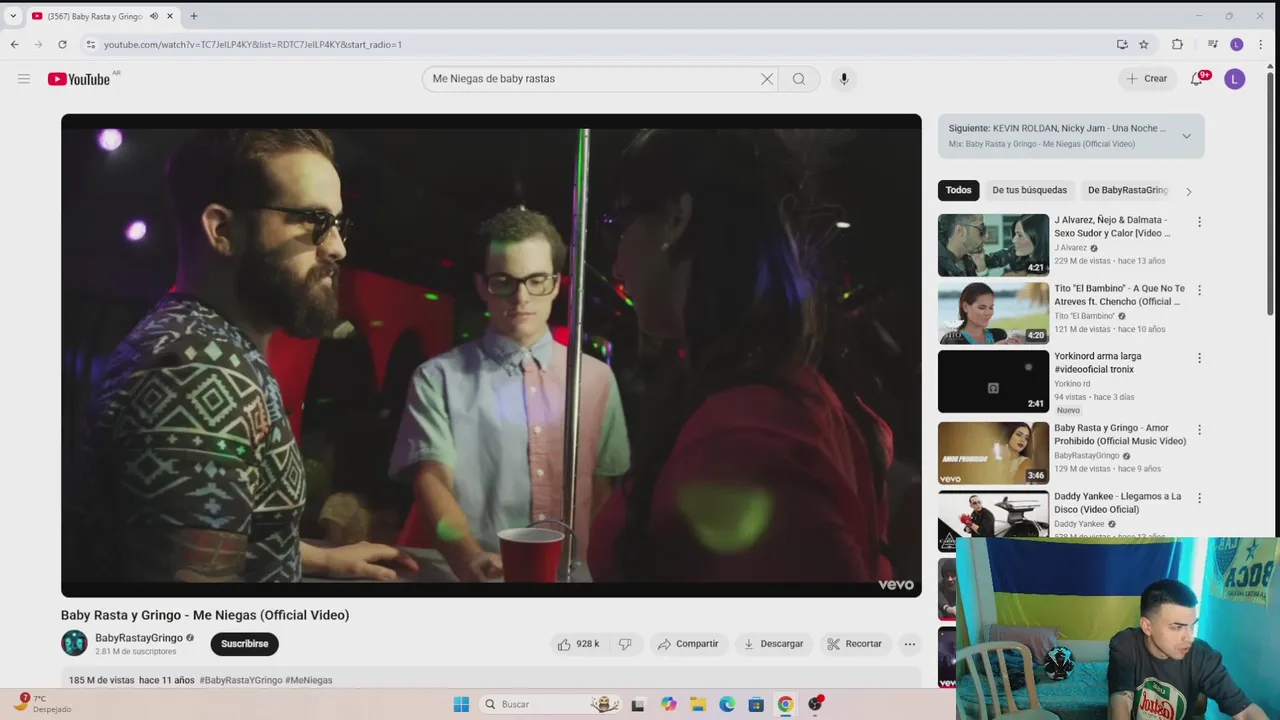The height and width of the screenshot is (720, 1280).
Task: Click the taskbar Buscar search box
Action: click(550, 704)
